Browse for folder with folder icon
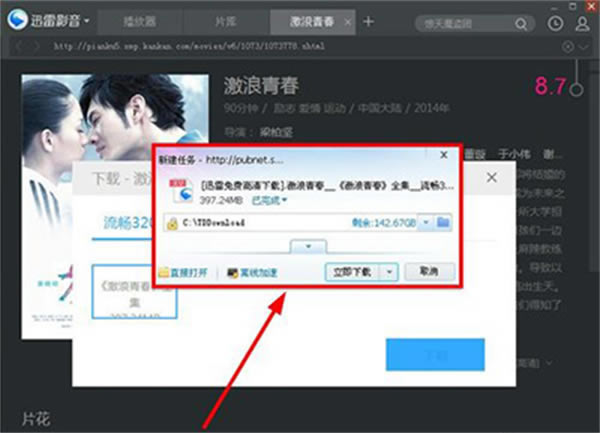Screen dimensions: 600x433 [x=443, y=222]
